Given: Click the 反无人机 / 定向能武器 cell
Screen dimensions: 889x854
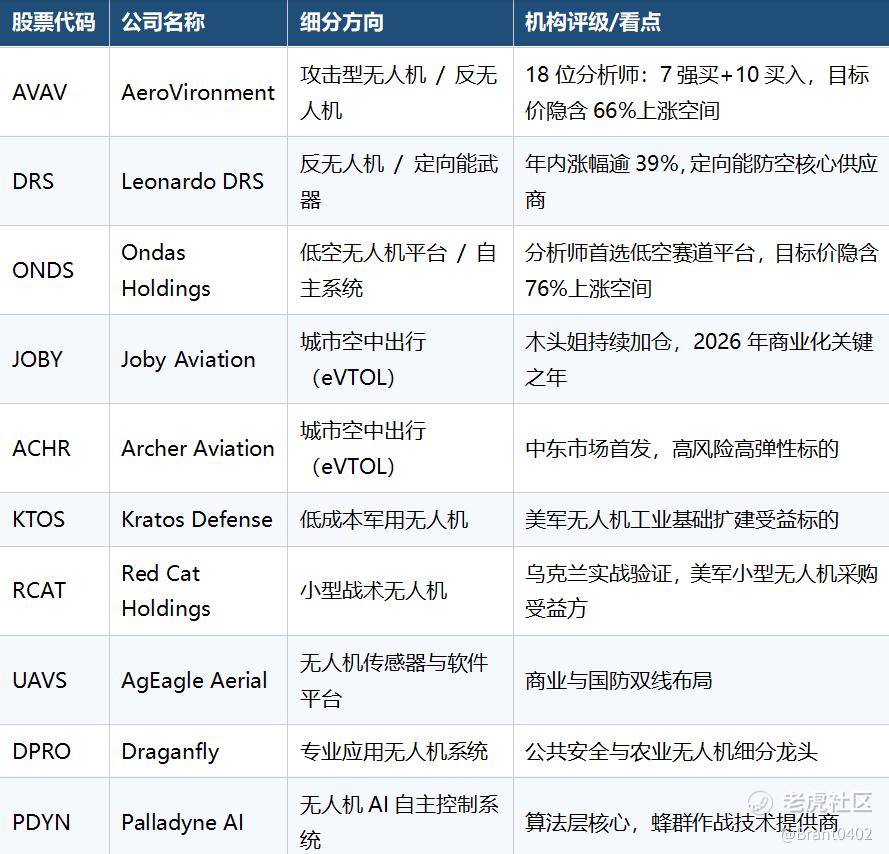Looking at the screenshot, I should [x=400, y=181].
